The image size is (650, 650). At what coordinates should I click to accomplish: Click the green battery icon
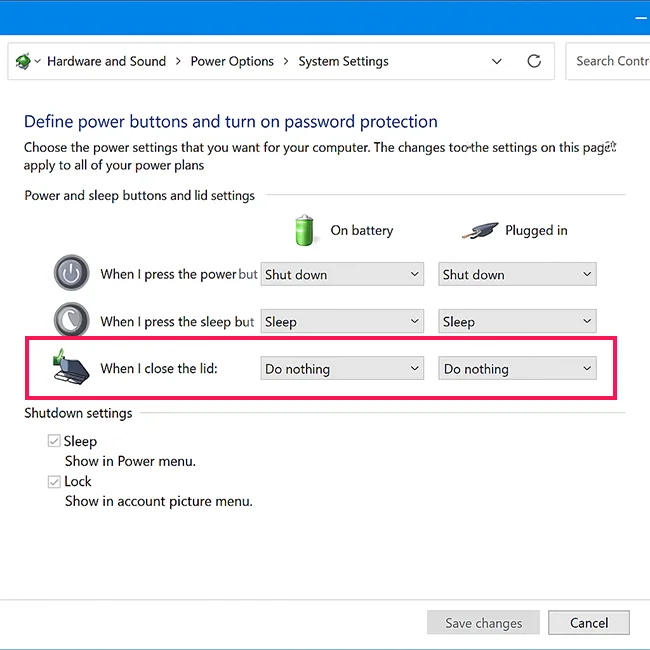[304, 230]
